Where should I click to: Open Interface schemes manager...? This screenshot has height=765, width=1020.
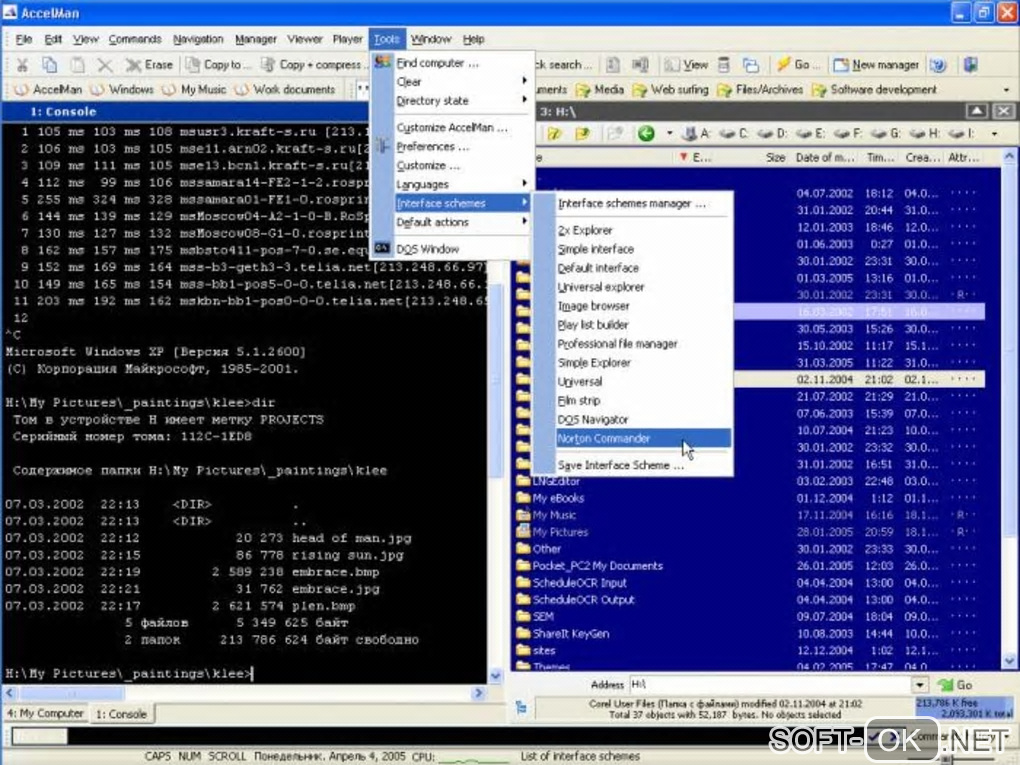(x=632, y=204)
